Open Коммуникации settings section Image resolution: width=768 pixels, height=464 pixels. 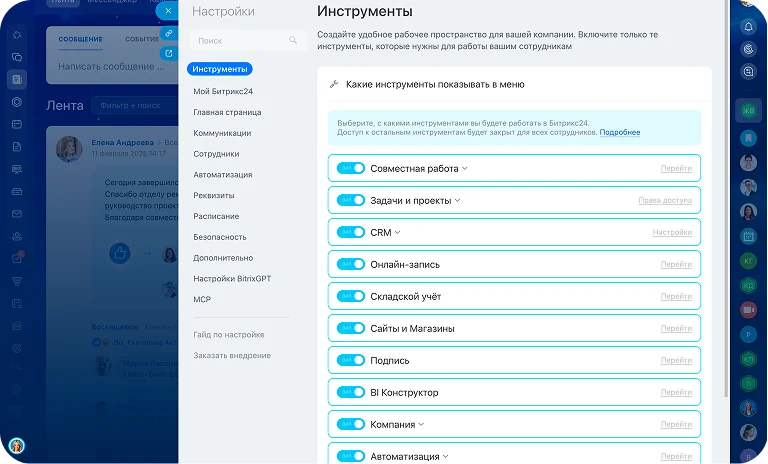click(x=222, y=133)
